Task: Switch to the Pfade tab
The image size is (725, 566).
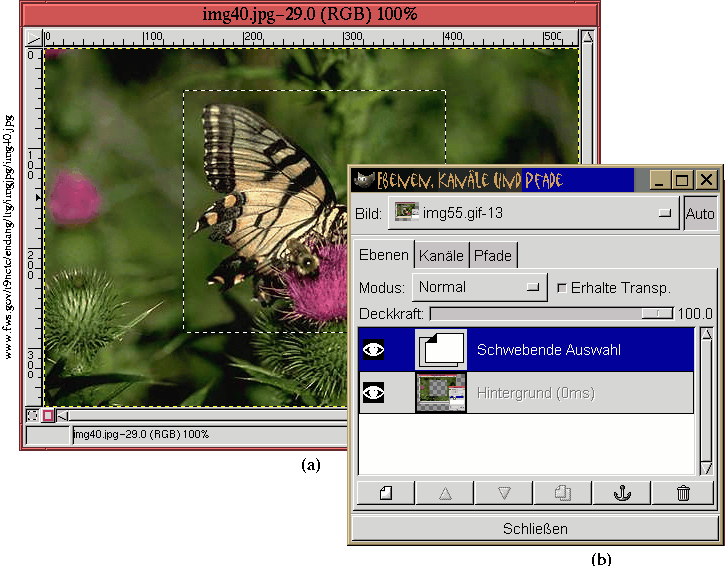Action: pos(492,256)
